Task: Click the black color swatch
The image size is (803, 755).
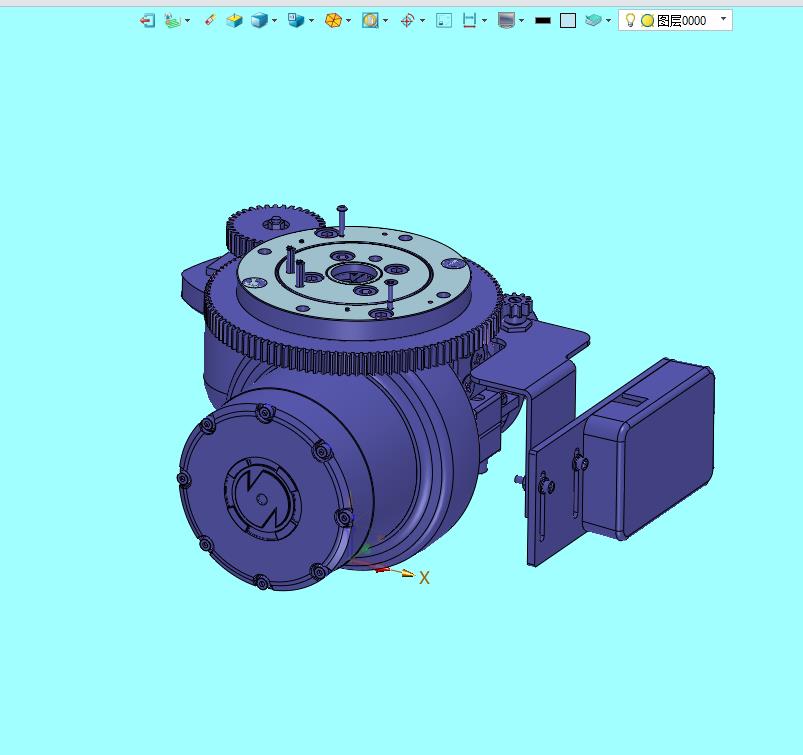Action: click(543, 20)
